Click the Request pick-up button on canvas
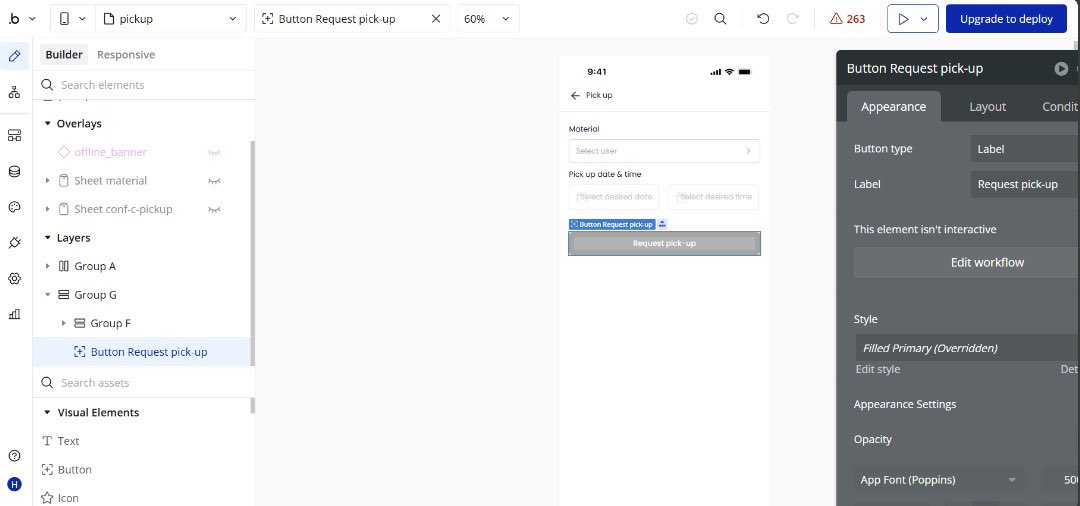The width and height of the screenshot is (1080, 506). tap(665, 243)
